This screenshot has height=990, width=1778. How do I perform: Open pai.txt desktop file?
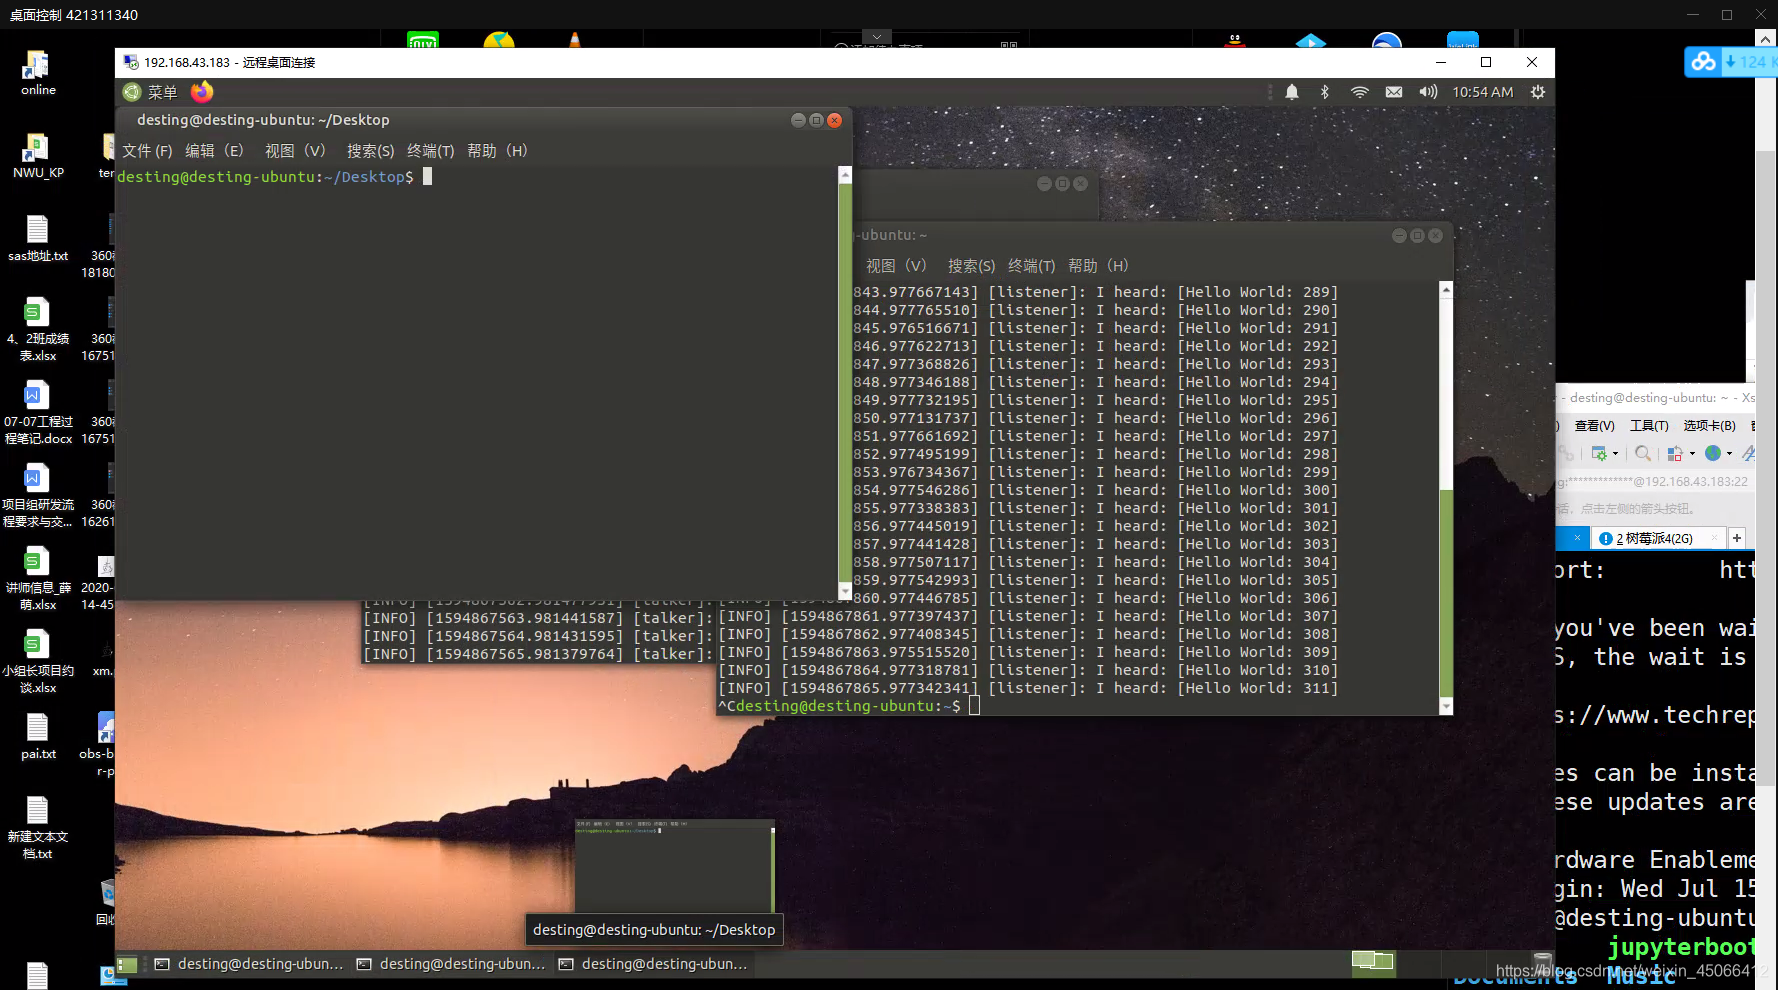(38, 738)
